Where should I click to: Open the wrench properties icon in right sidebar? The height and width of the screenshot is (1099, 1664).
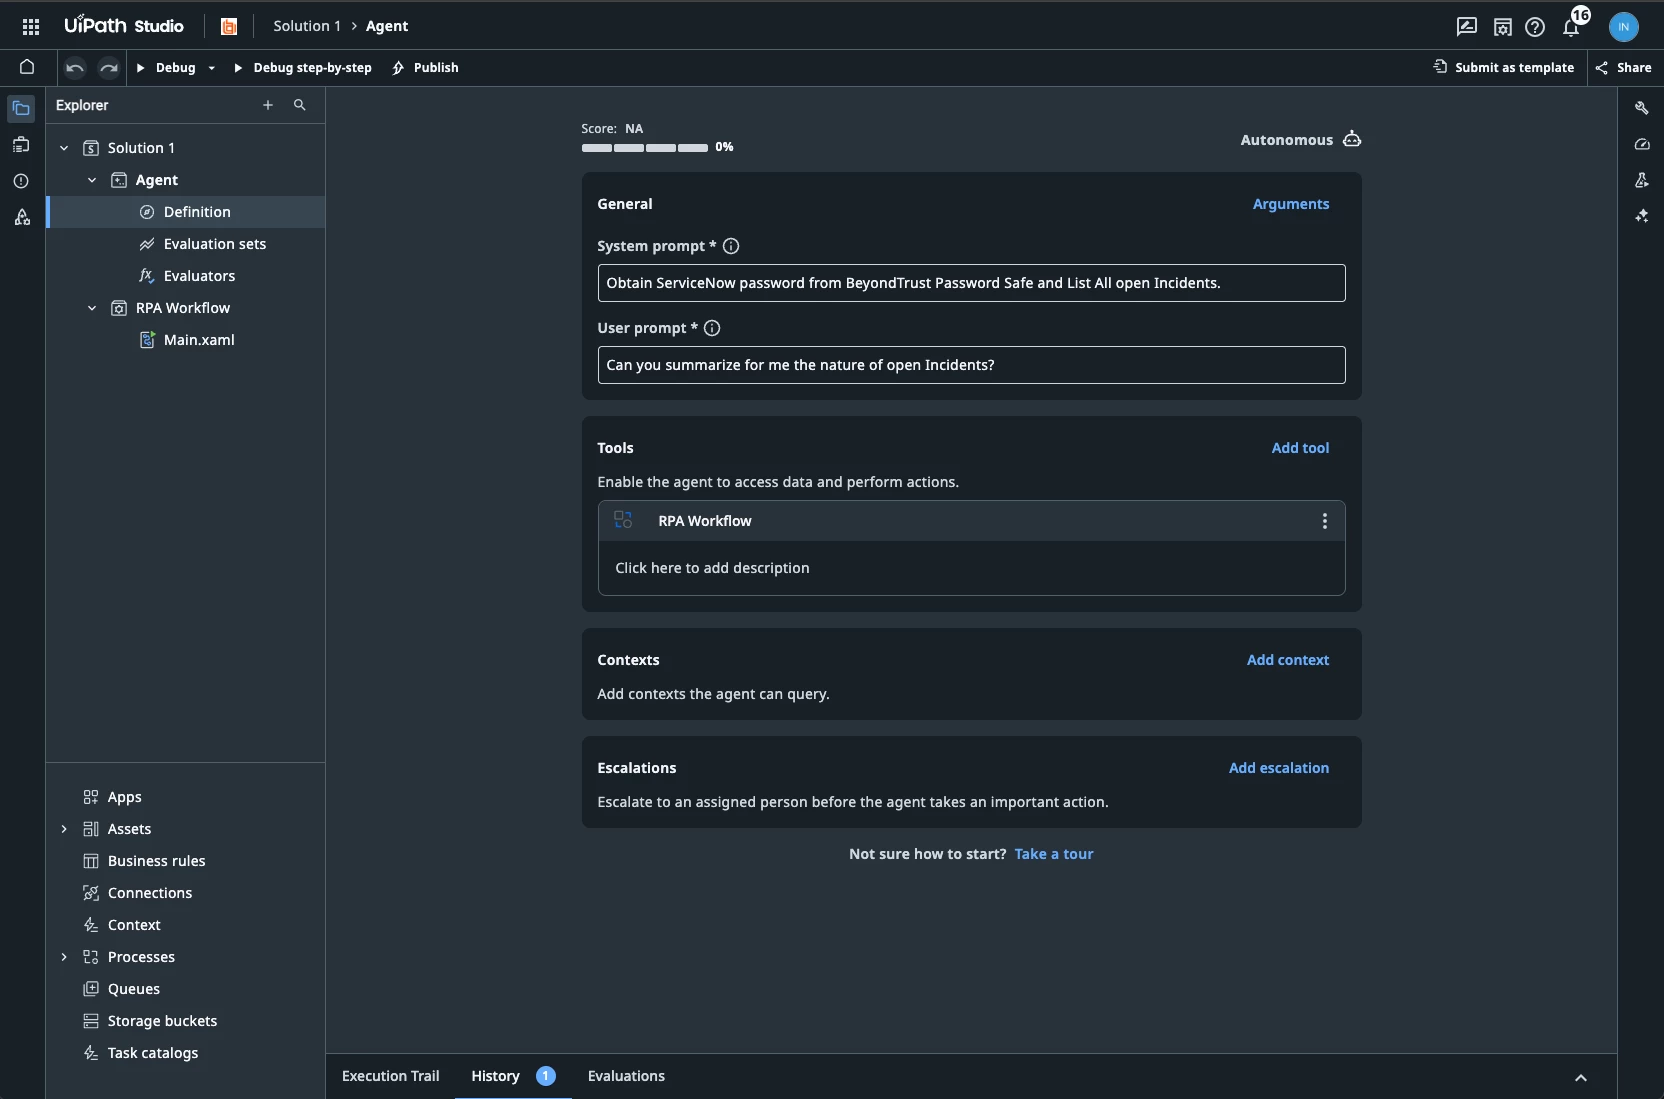tap(1641, 108)
